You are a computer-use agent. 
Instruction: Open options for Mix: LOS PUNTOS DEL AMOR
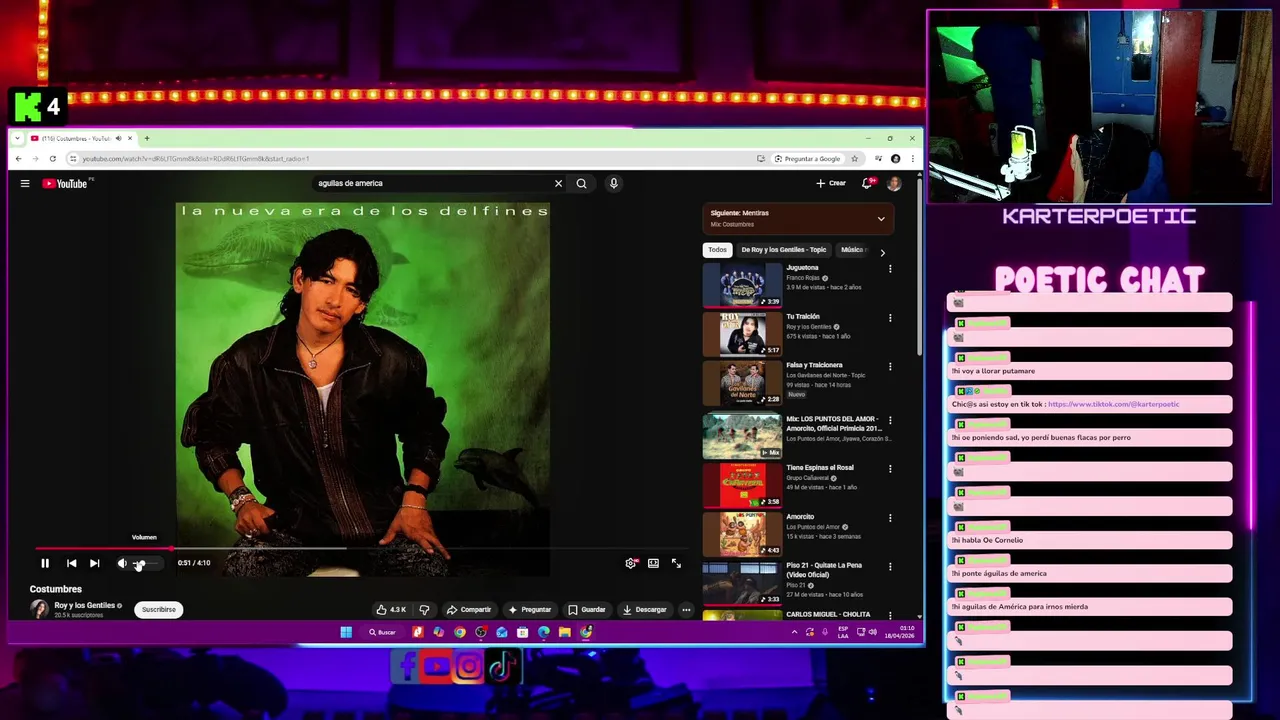coord(890,421)
